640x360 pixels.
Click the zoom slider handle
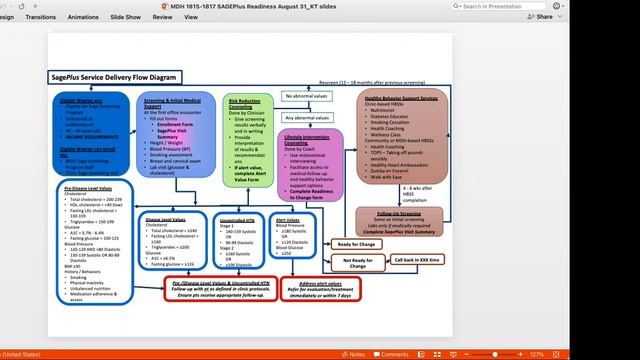[495, 354]
